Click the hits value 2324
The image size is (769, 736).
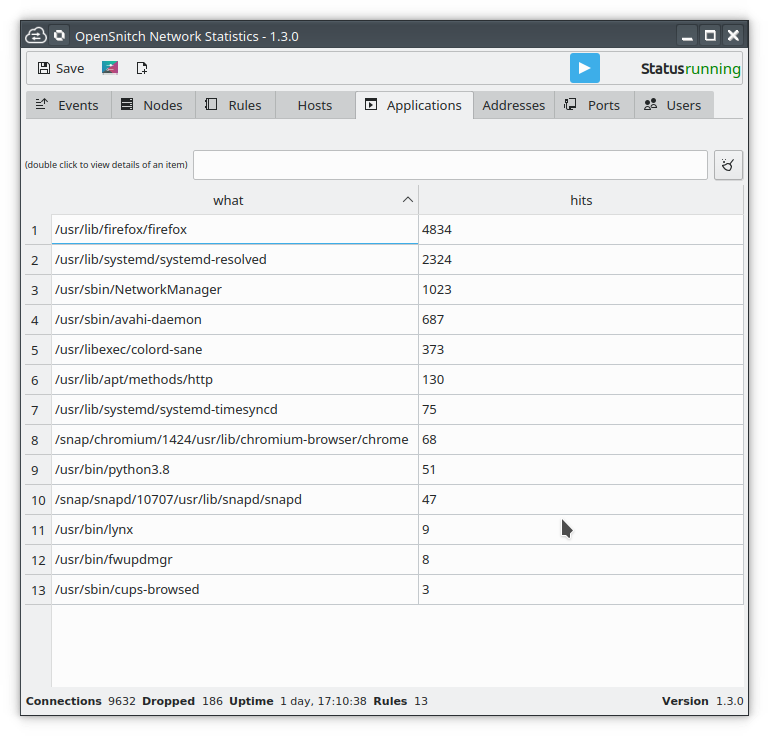pos(436,259)
